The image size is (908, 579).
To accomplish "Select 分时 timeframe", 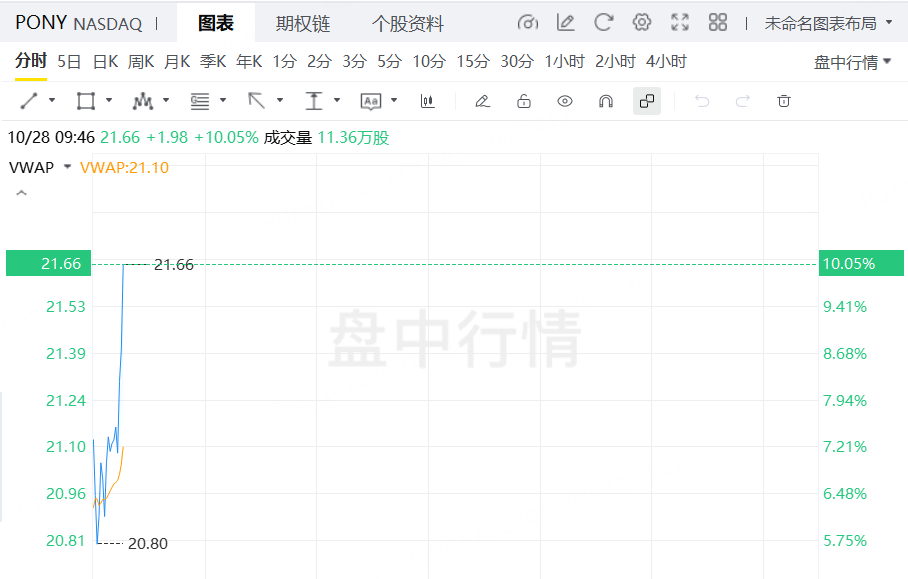I will coord(31,61).
